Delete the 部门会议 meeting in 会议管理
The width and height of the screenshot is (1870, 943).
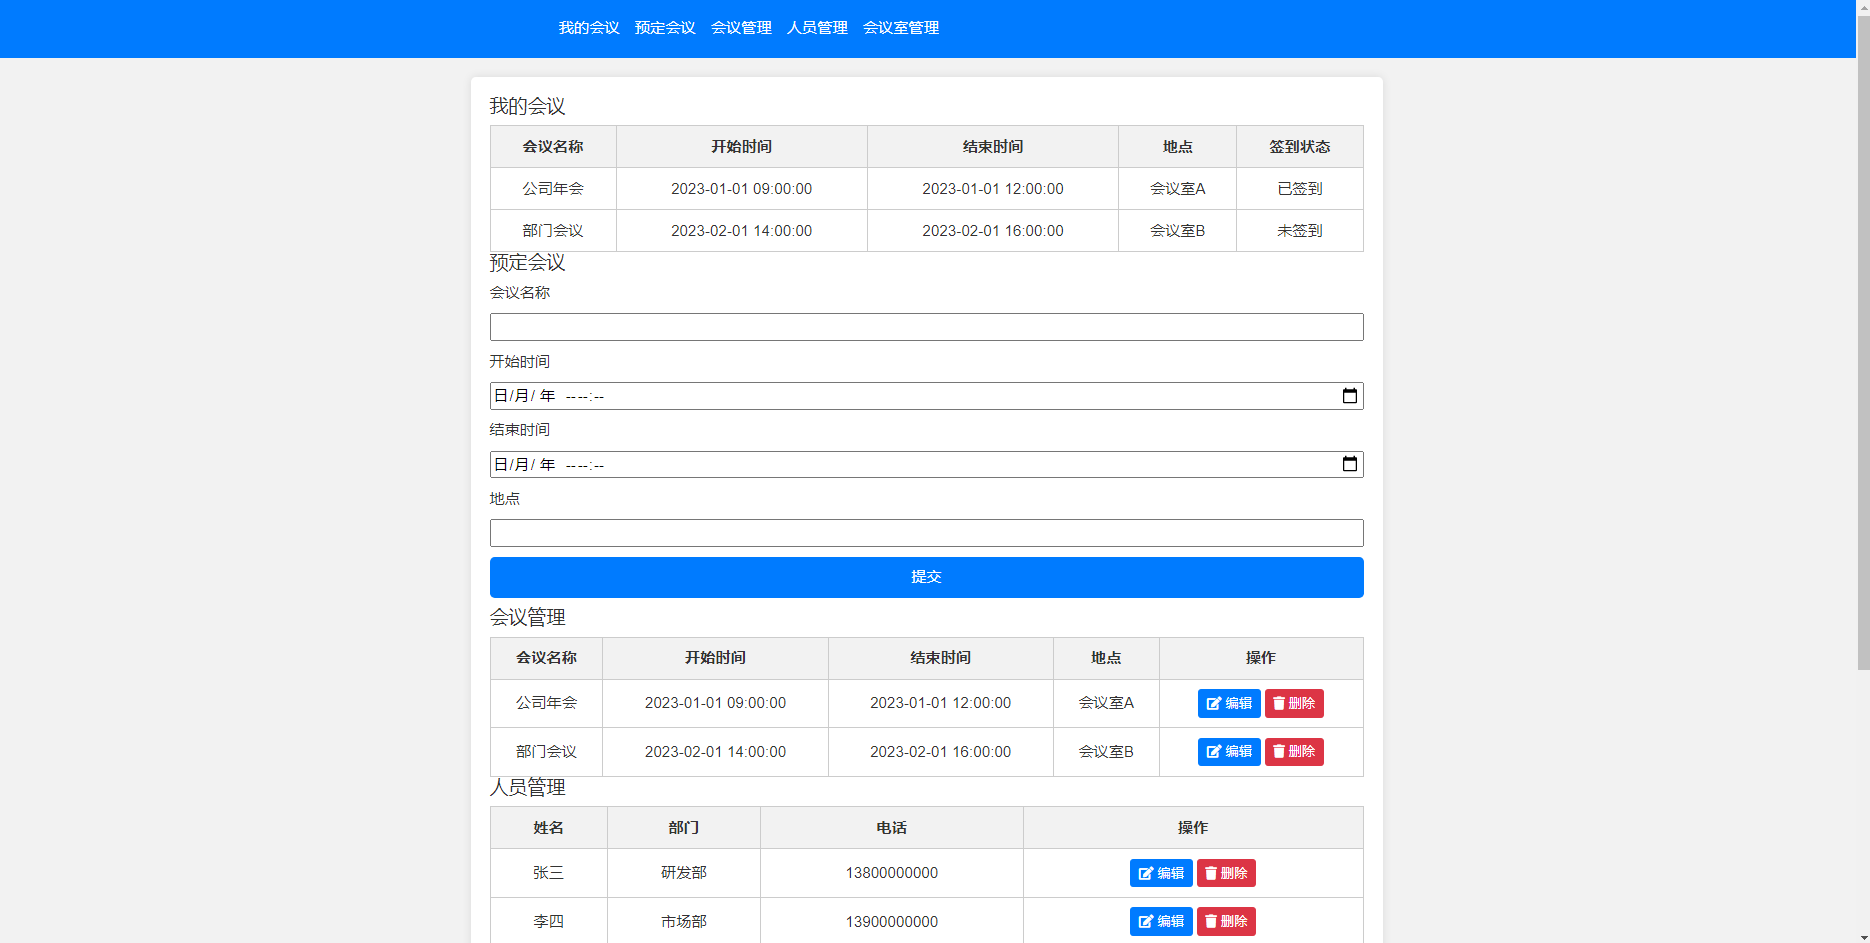(1294, 752)
